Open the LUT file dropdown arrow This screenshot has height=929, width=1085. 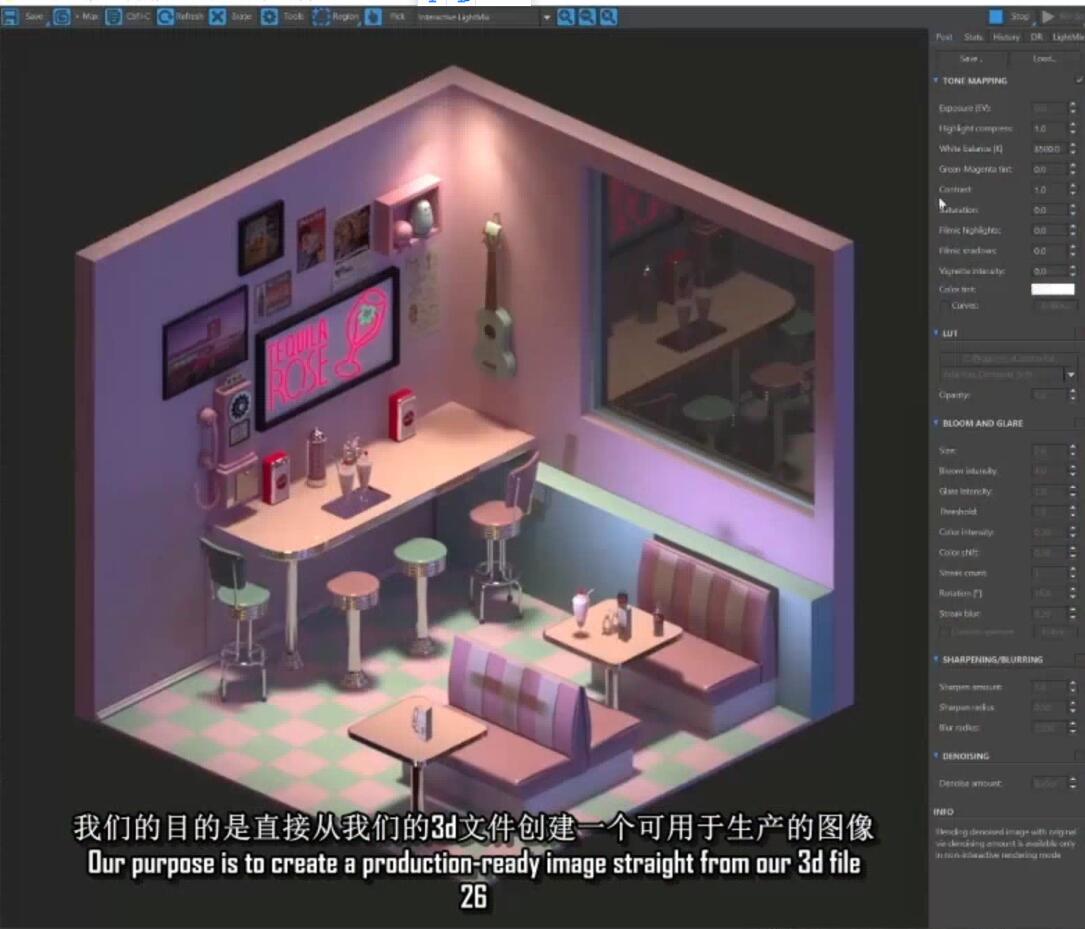pyautogui.click(x=1071, y=374)
